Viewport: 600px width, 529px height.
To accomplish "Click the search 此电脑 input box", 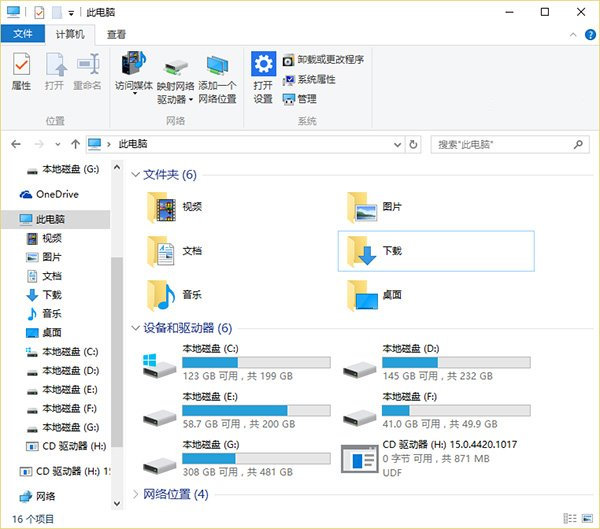I will coord(510,145).
